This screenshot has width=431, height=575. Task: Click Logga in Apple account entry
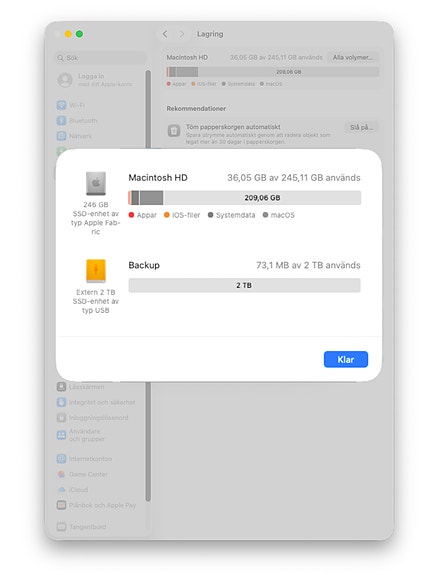pos(95,80)
